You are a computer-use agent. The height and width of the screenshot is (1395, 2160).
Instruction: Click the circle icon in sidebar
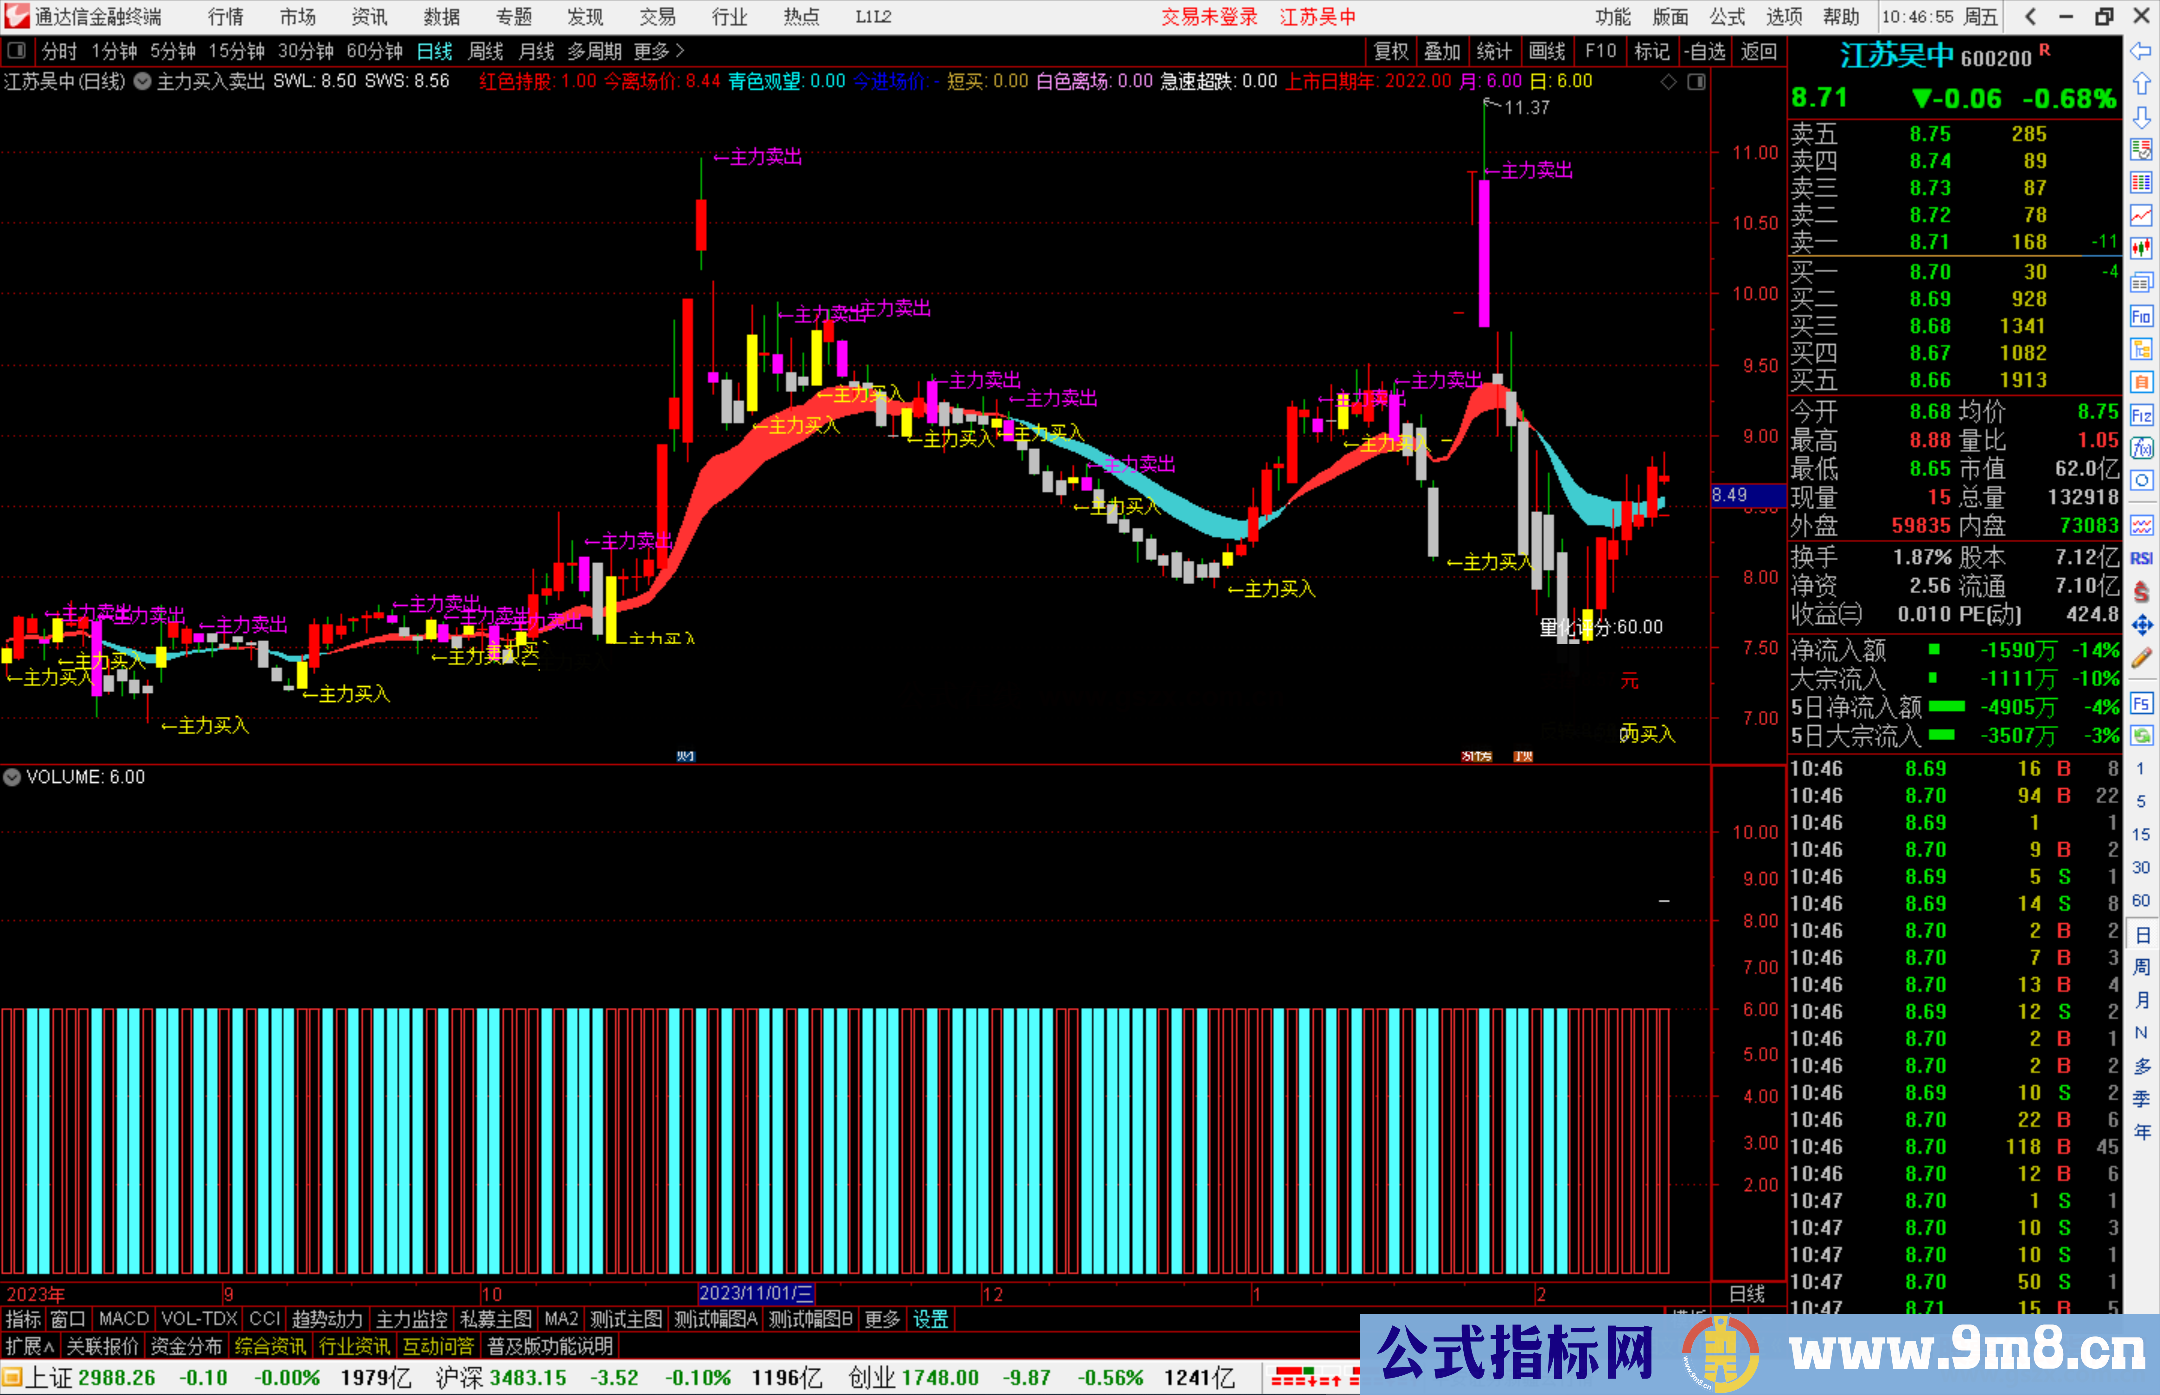coord(2141,481)
